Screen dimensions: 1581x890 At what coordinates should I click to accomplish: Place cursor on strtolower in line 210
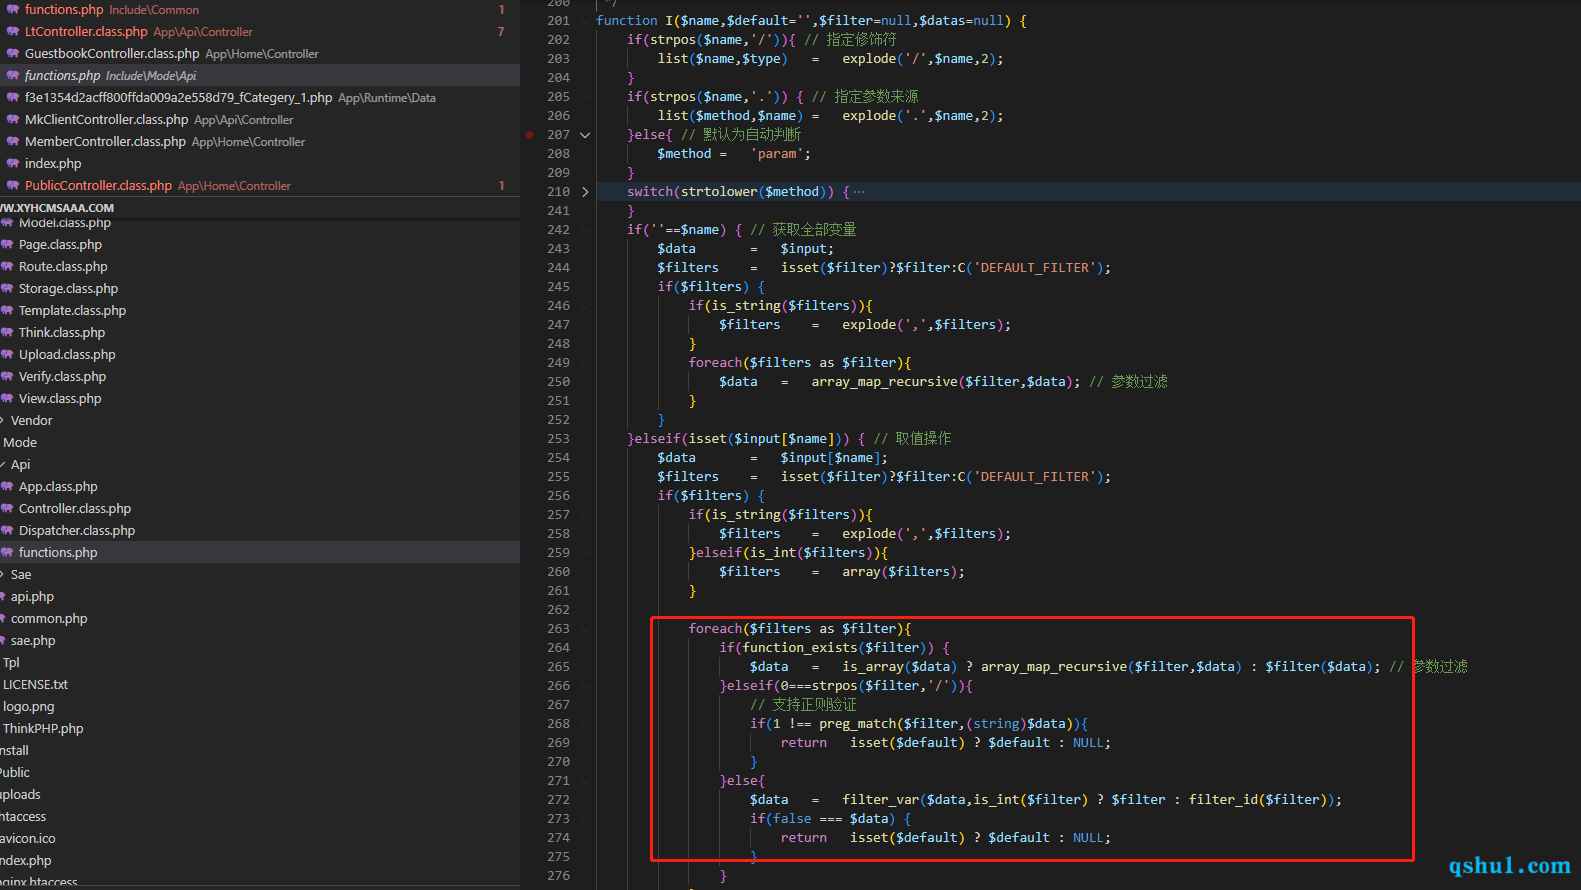719,192
